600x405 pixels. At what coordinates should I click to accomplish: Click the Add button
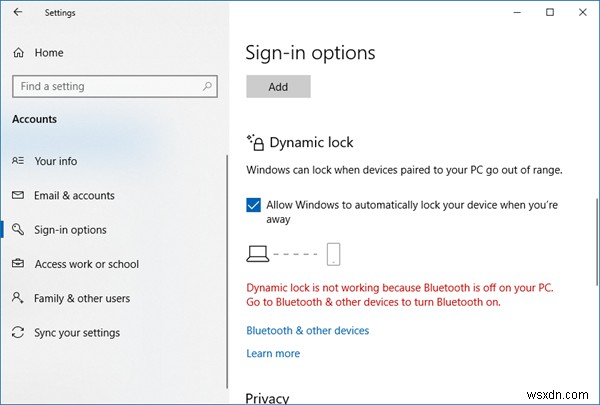click(278, 87)
